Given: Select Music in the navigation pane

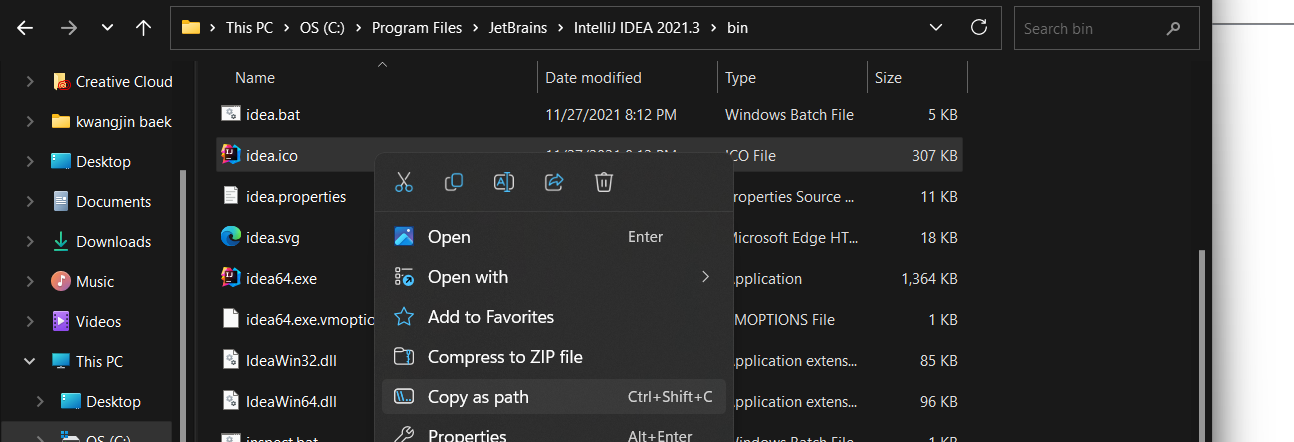Looking at the screenshot, I should 95,282.
